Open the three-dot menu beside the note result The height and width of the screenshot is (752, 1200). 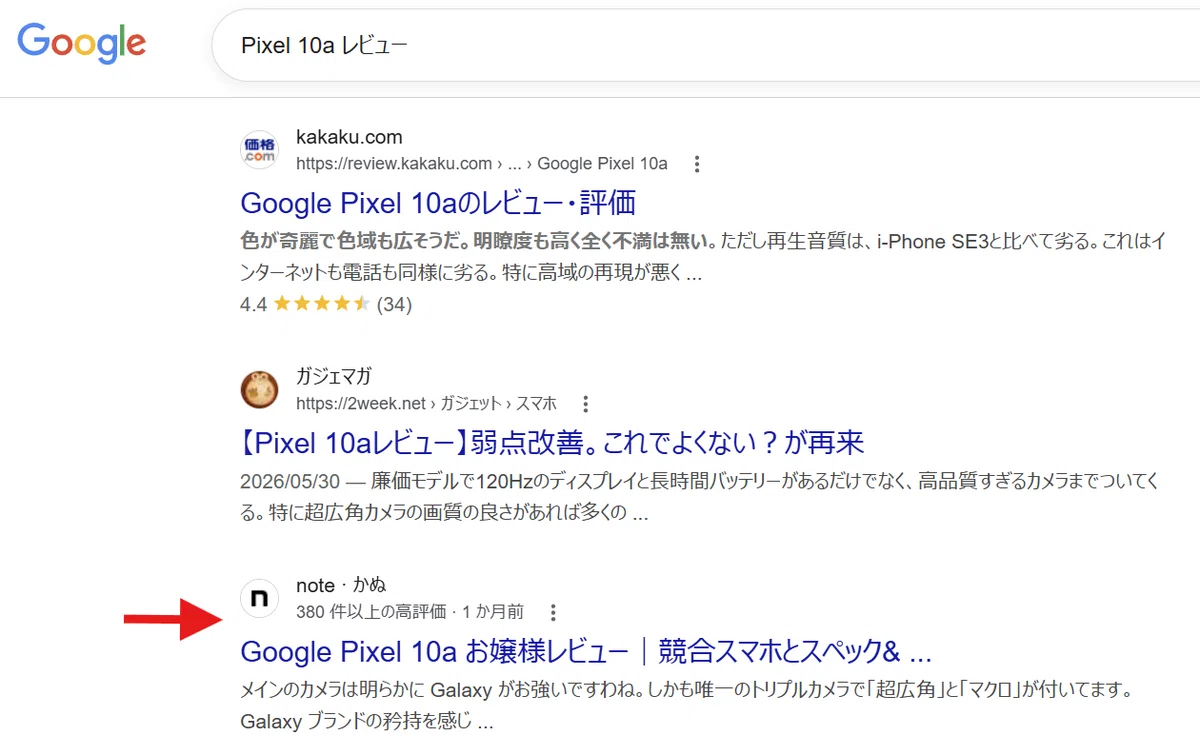tap(553, 612)
